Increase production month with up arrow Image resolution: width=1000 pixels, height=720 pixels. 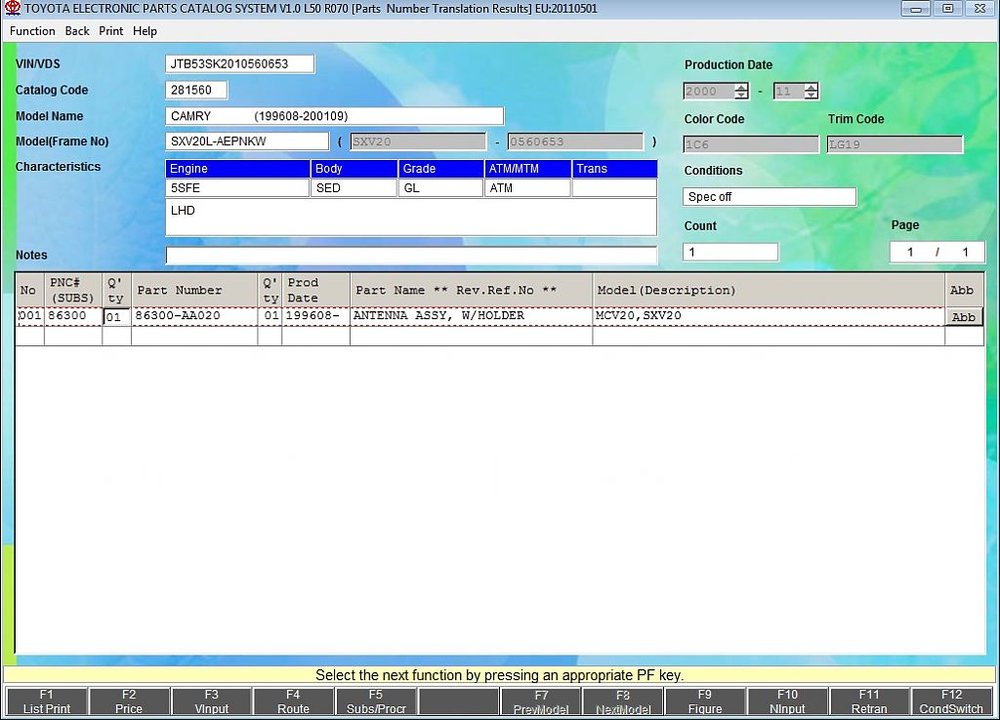[811, 87]
